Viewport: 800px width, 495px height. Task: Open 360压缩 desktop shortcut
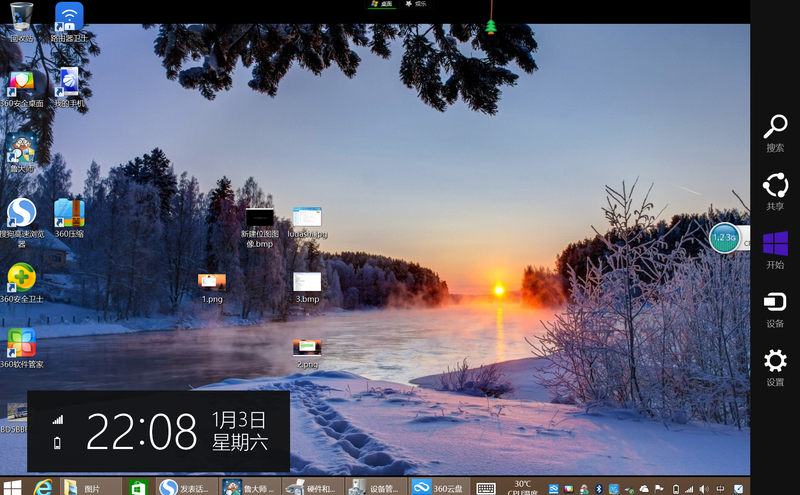69,214
